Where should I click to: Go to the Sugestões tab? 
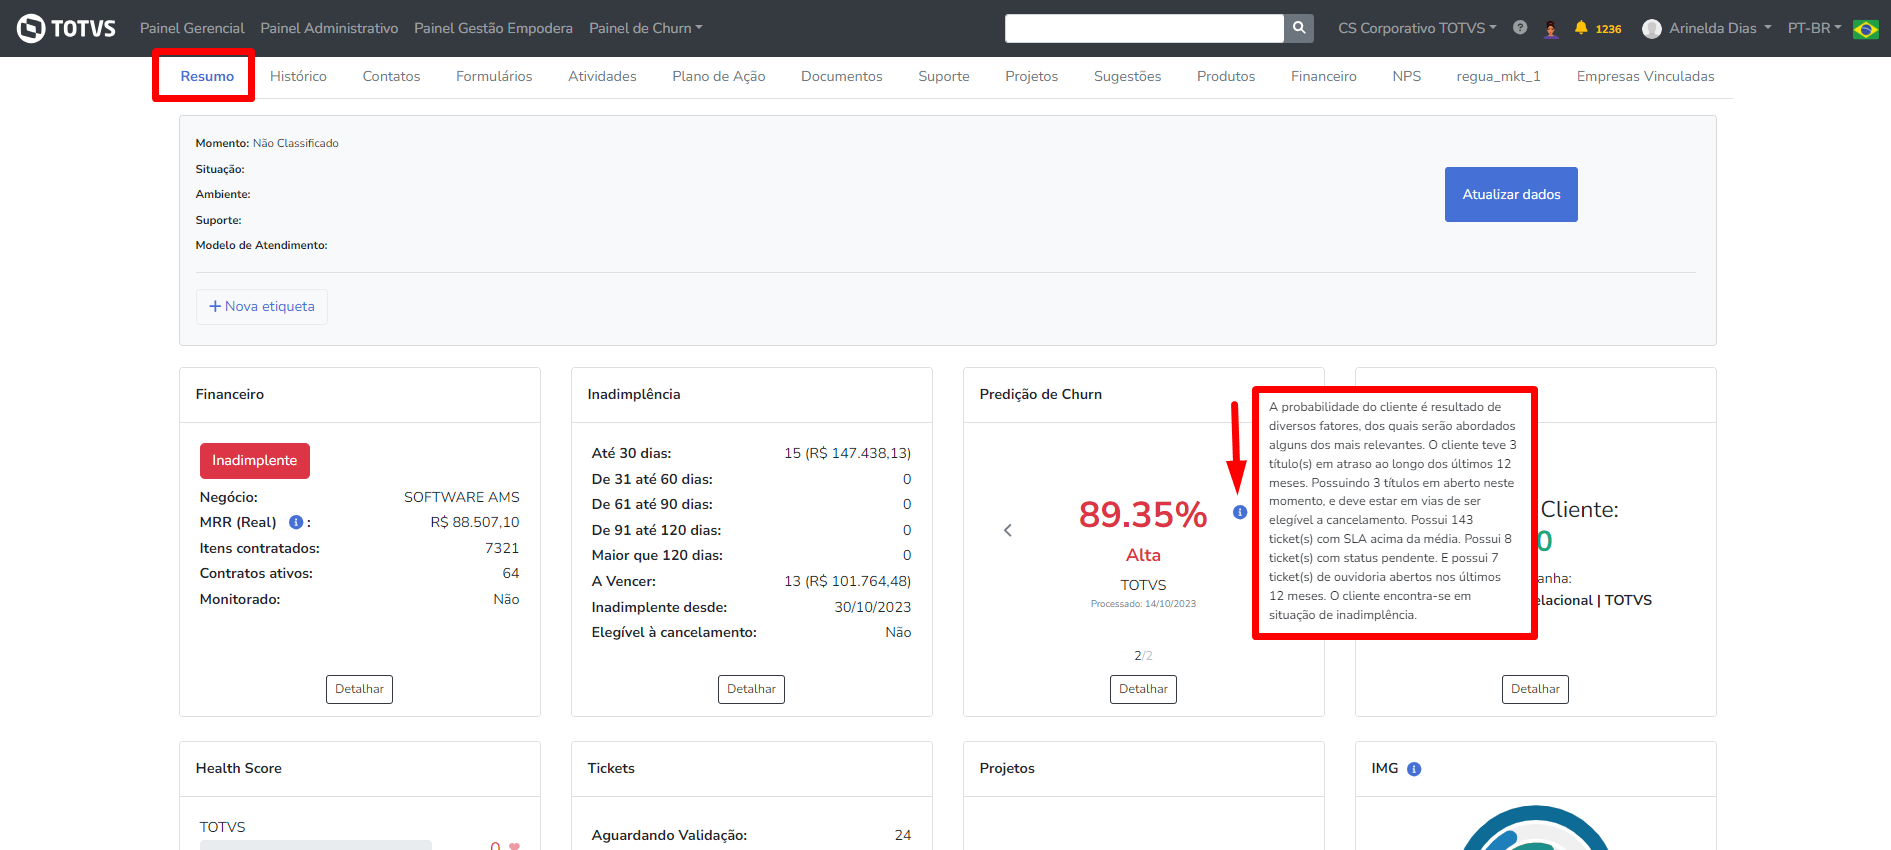click(1127, 76)
